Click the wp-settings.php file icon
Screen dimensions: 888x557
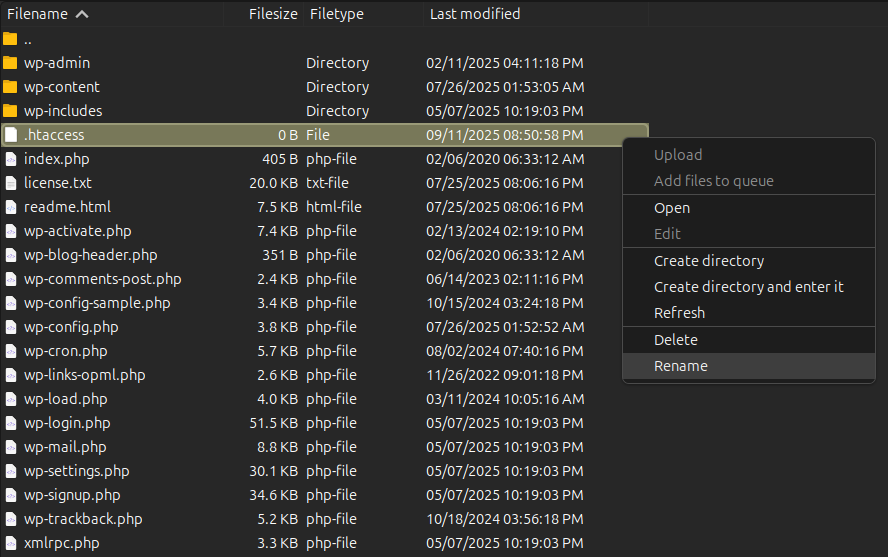point(11,471)
